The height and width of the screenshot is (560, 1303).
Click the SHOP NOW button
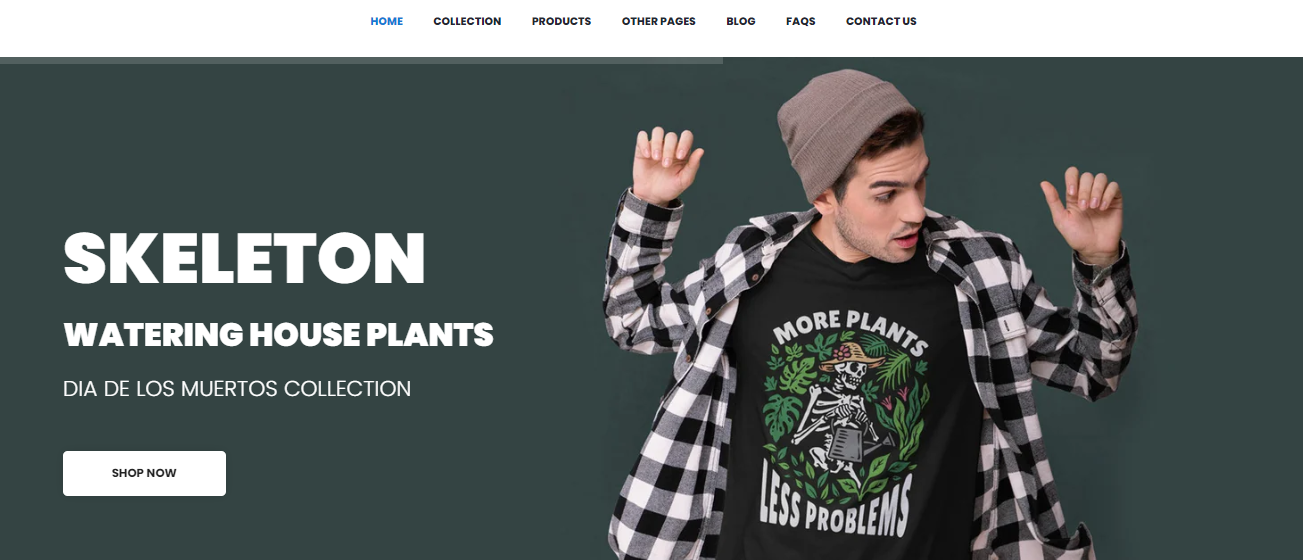pyautogui.click(x=144, y=473)
